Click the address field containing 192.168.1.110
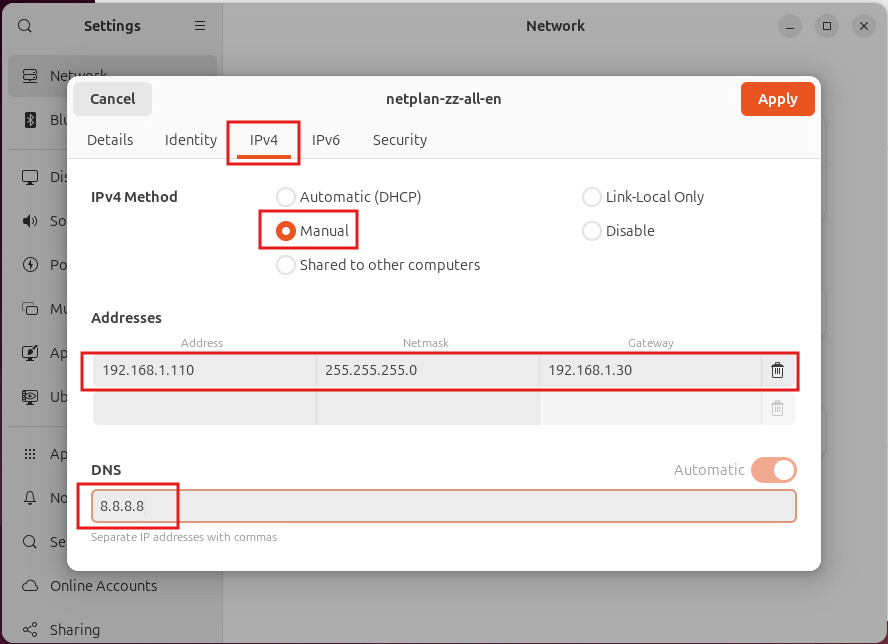This screenshot has width=888, height=644. coord(204,370)
